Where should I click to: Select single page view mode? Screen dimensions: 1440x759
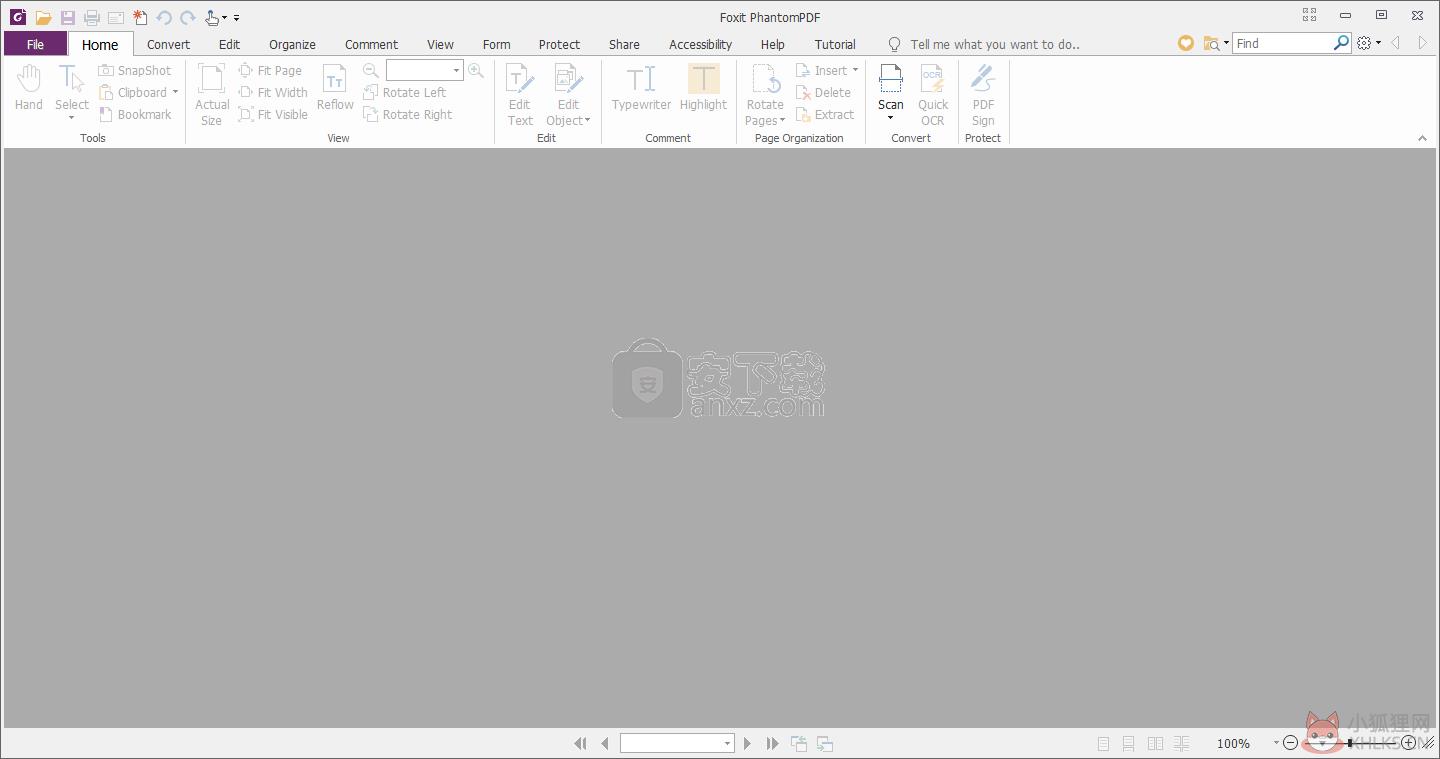click(1103, 743)
